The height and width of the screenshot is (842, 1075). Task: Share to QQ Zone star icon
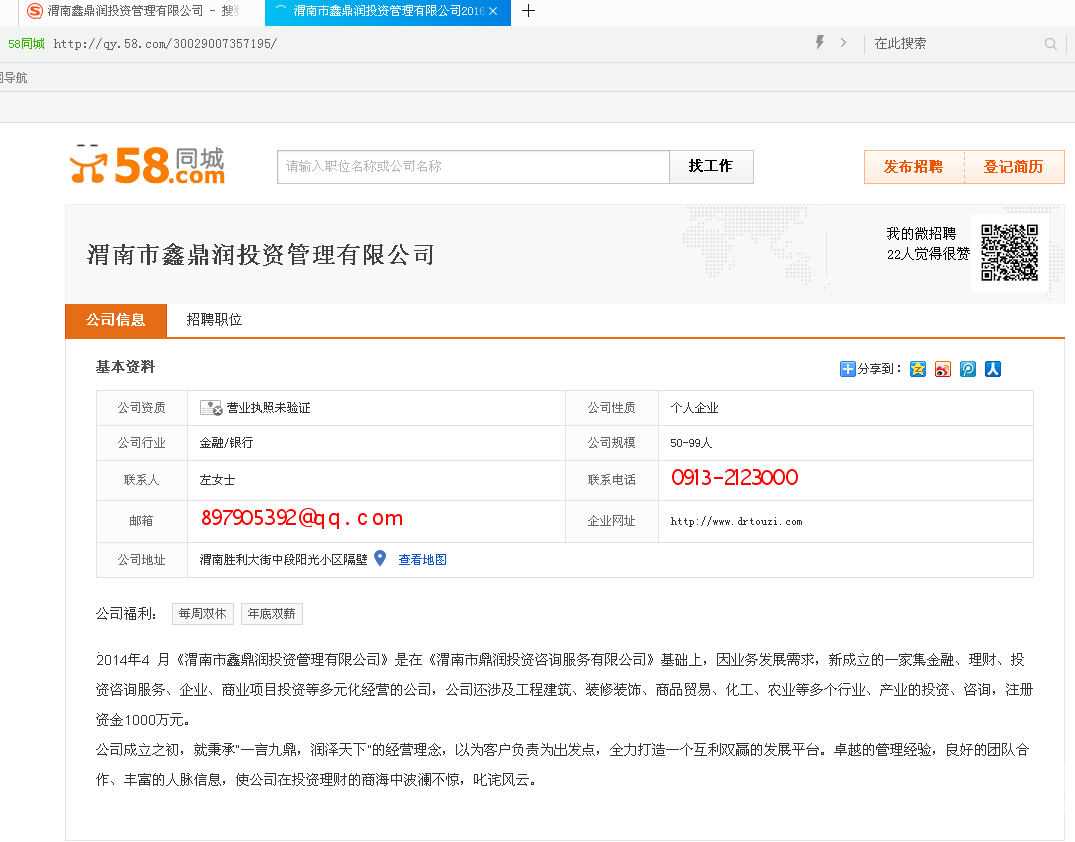tap(918, 369)
